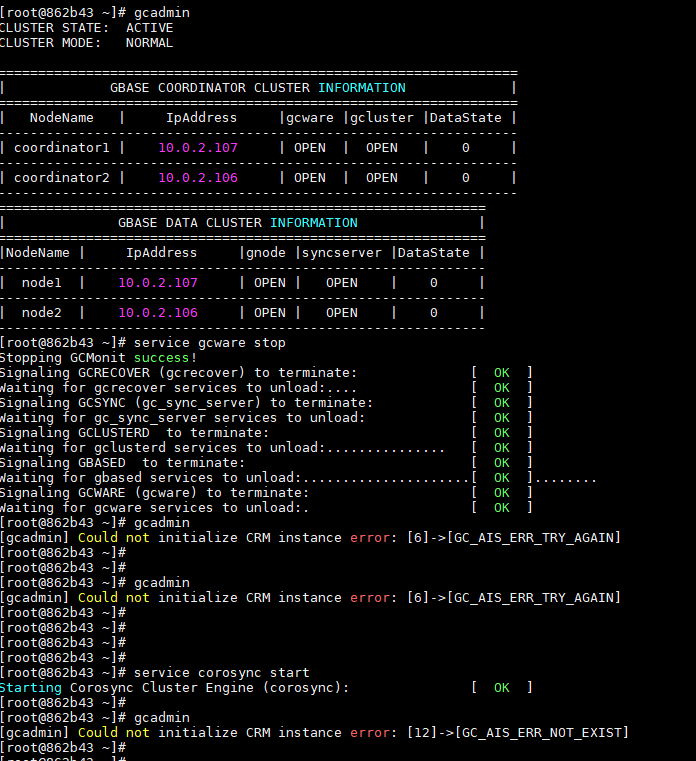Click the gcware column header

pos(310,118)
